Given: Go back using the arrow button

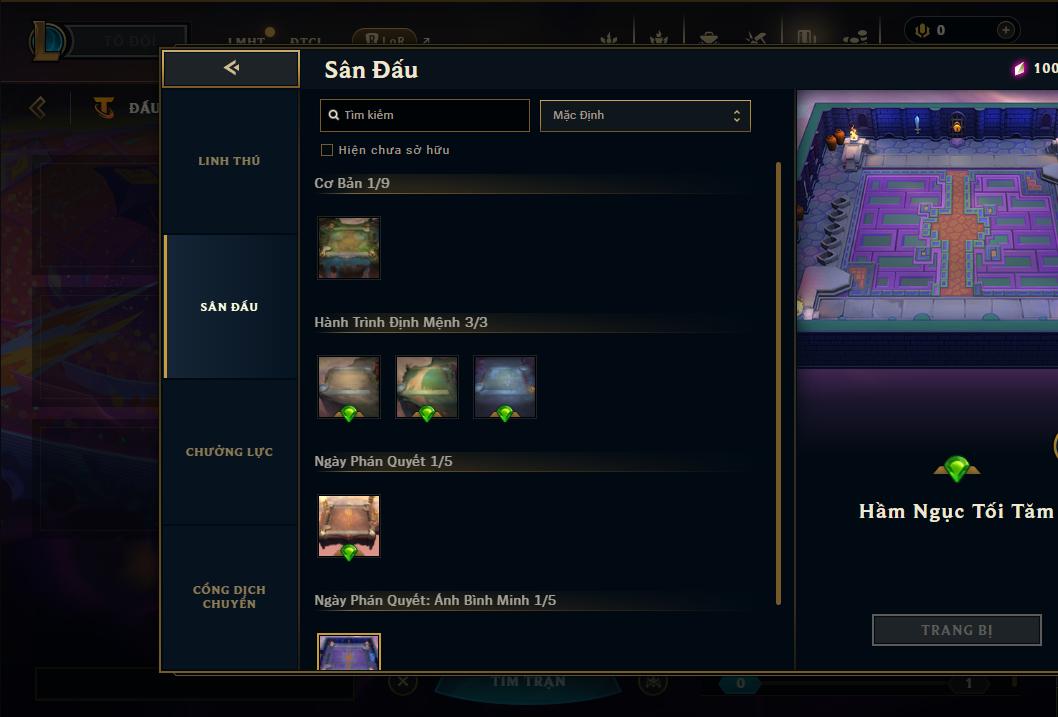Looking at the screenshot, I should click(x=231, y=68).
